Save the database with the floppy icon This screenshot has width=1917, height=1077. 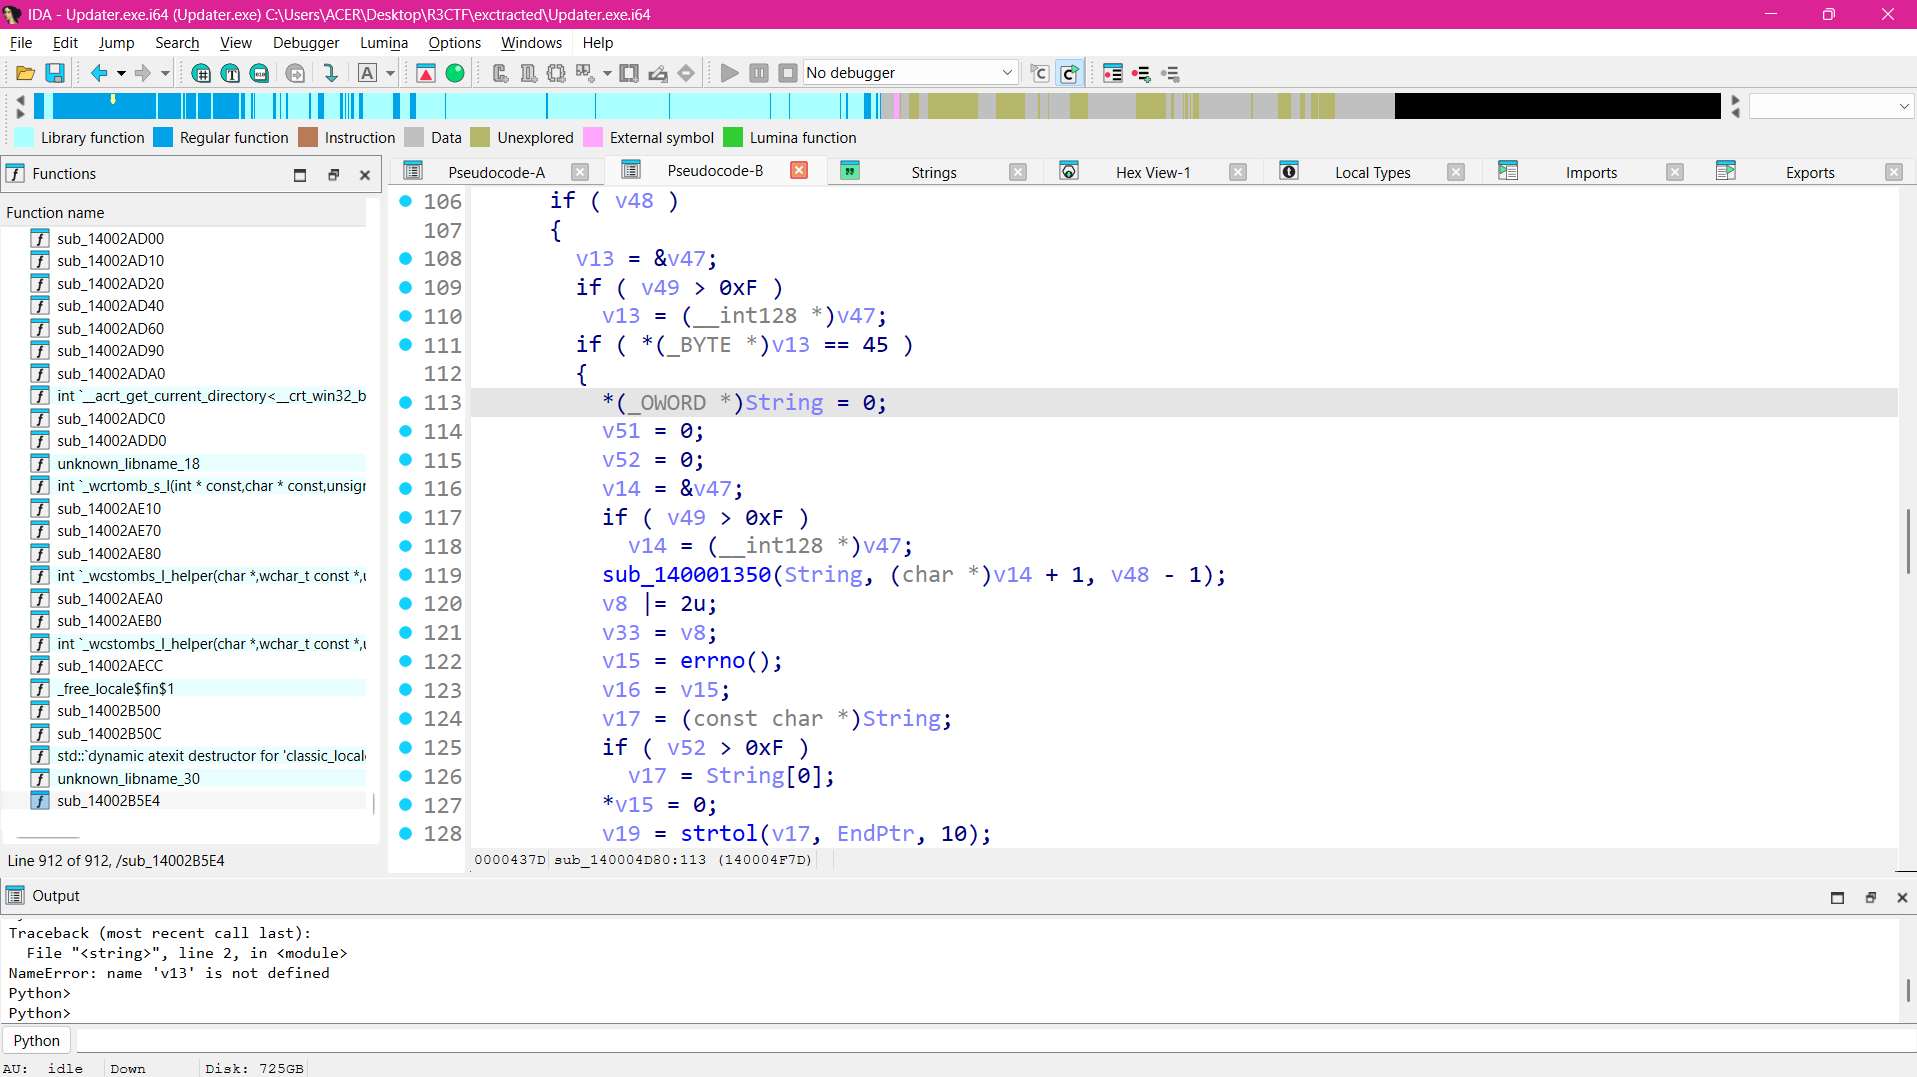(x=55, y=73)
